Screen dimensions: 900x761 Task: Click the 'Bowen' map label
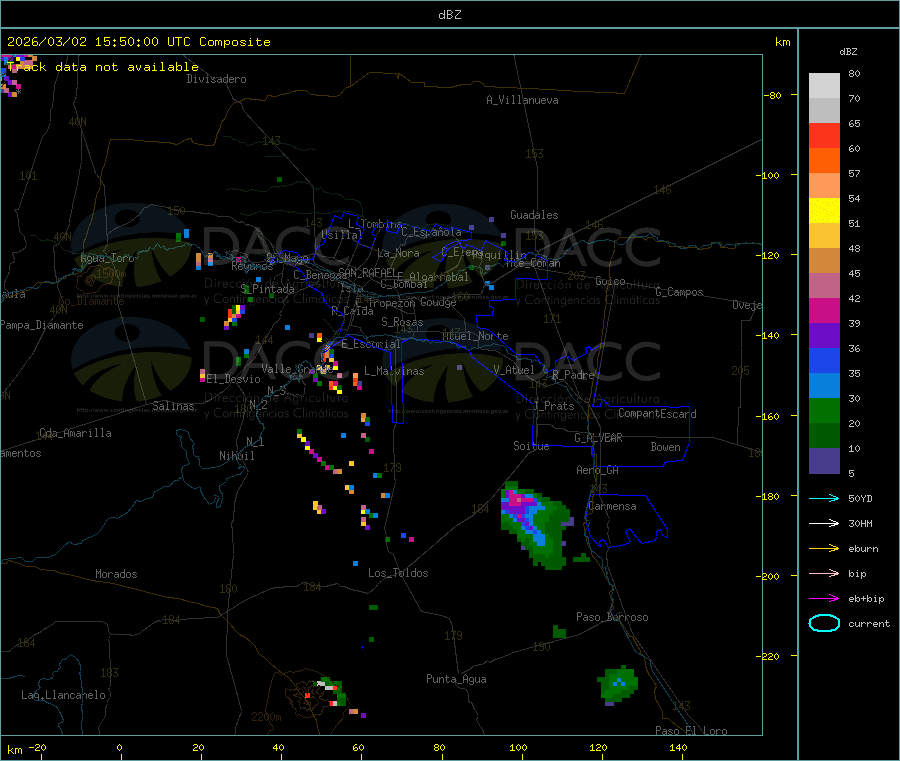pos(665,447)
